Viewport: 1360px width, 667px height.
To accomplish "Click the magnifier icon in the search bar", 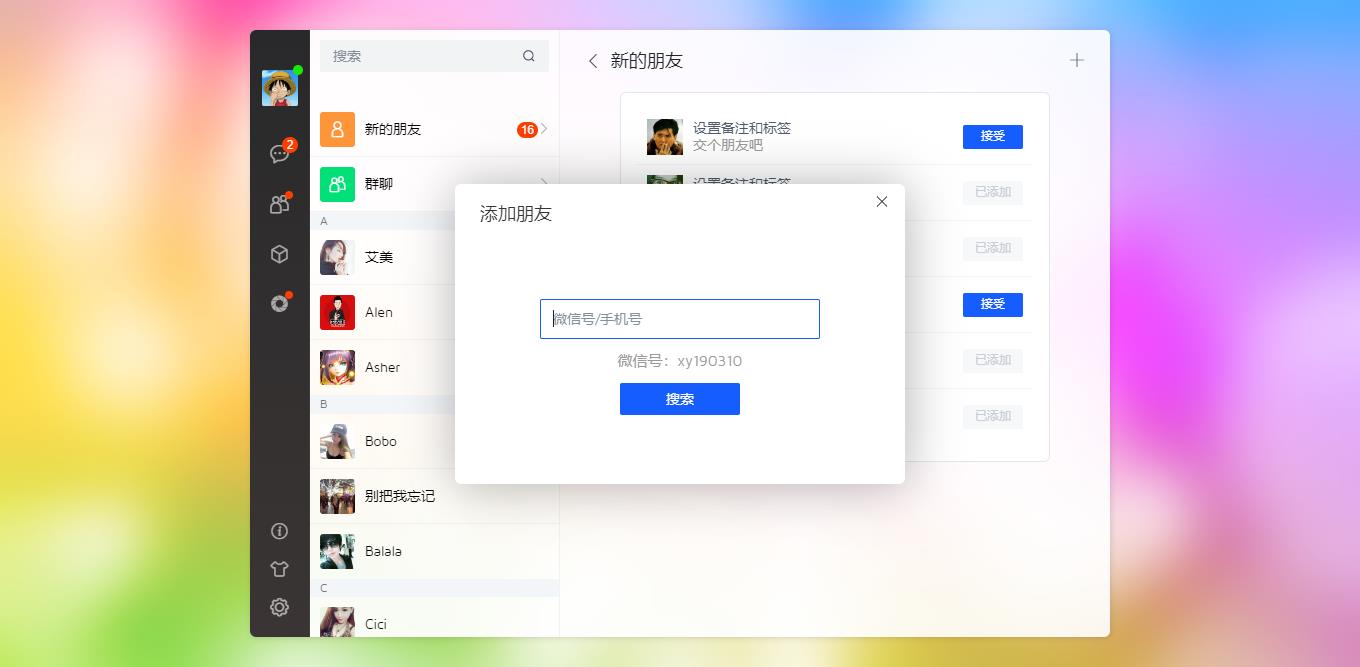I will coord(528,56).
